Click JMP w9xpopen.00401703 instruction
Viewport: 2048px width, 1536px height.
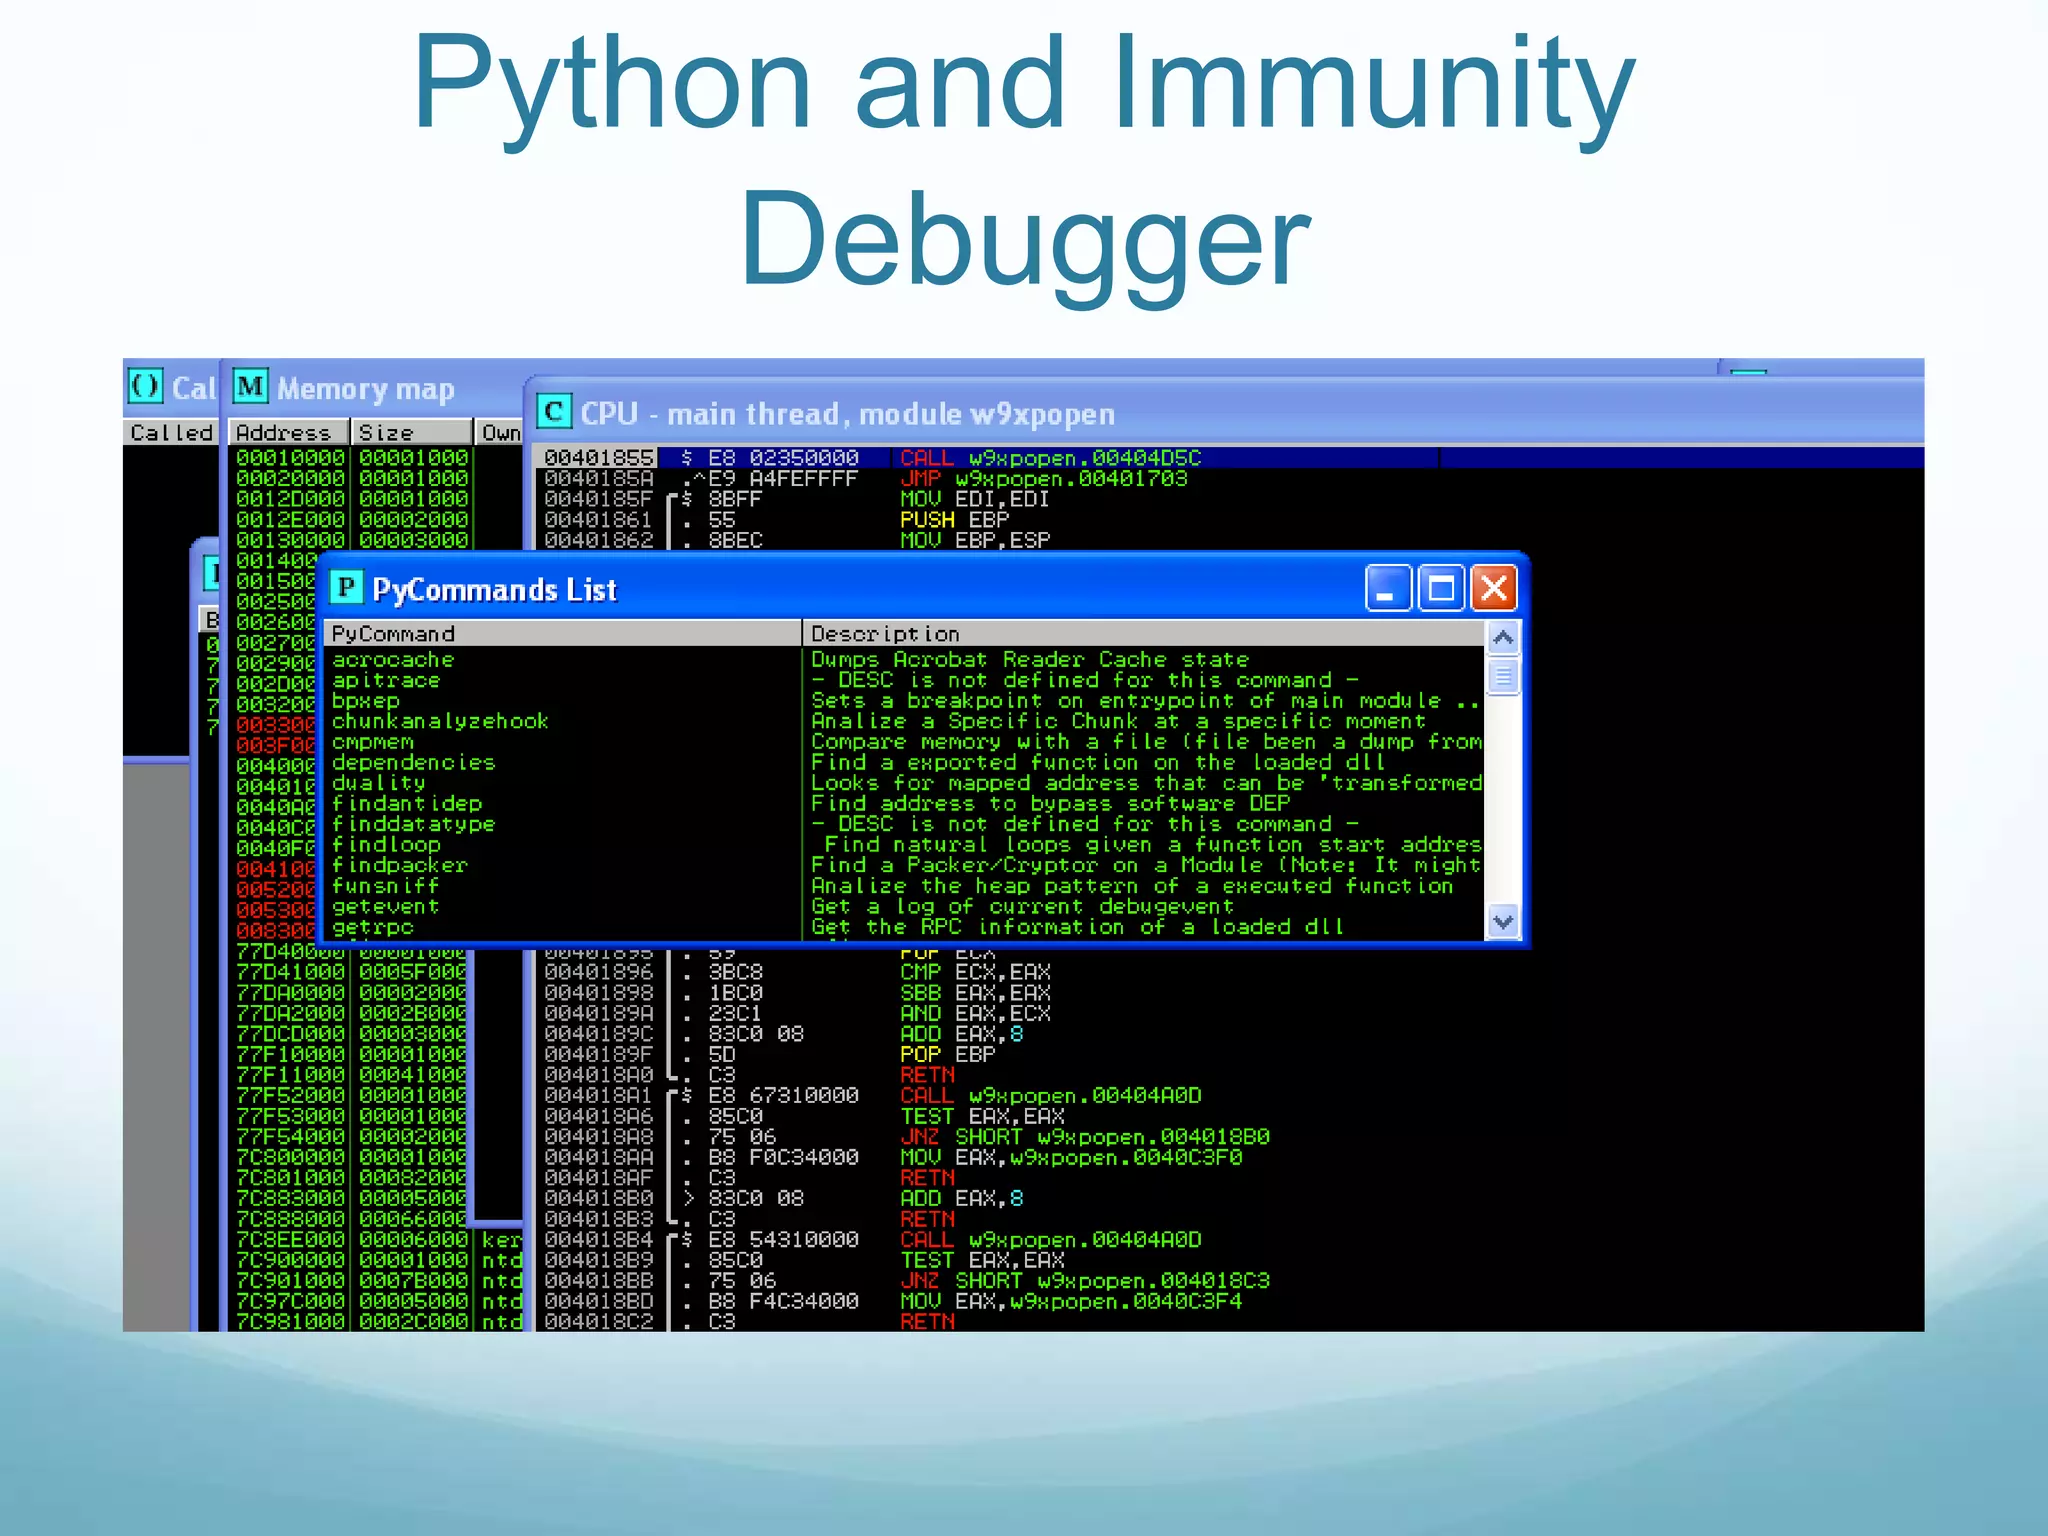point(1044,478)
